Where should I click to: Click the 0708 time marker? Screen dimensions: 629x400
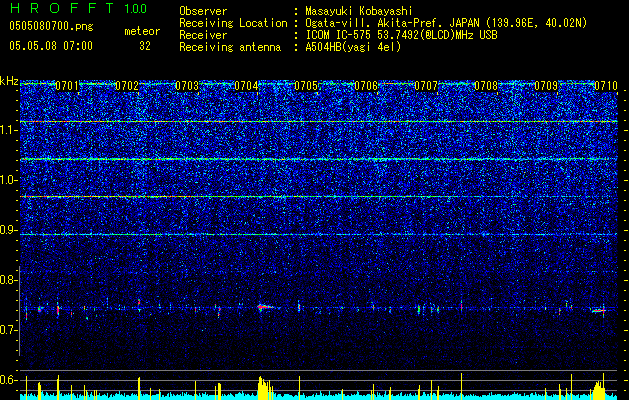coord(486,86)
